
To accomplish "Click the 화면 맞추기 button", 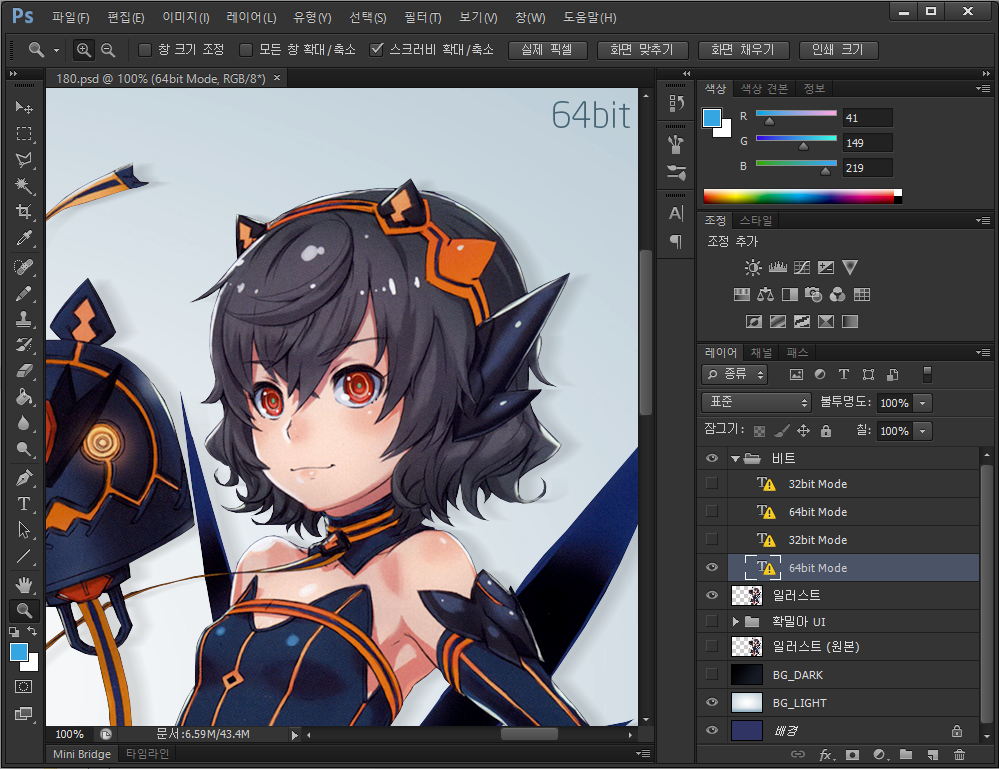I will (643, 50).
